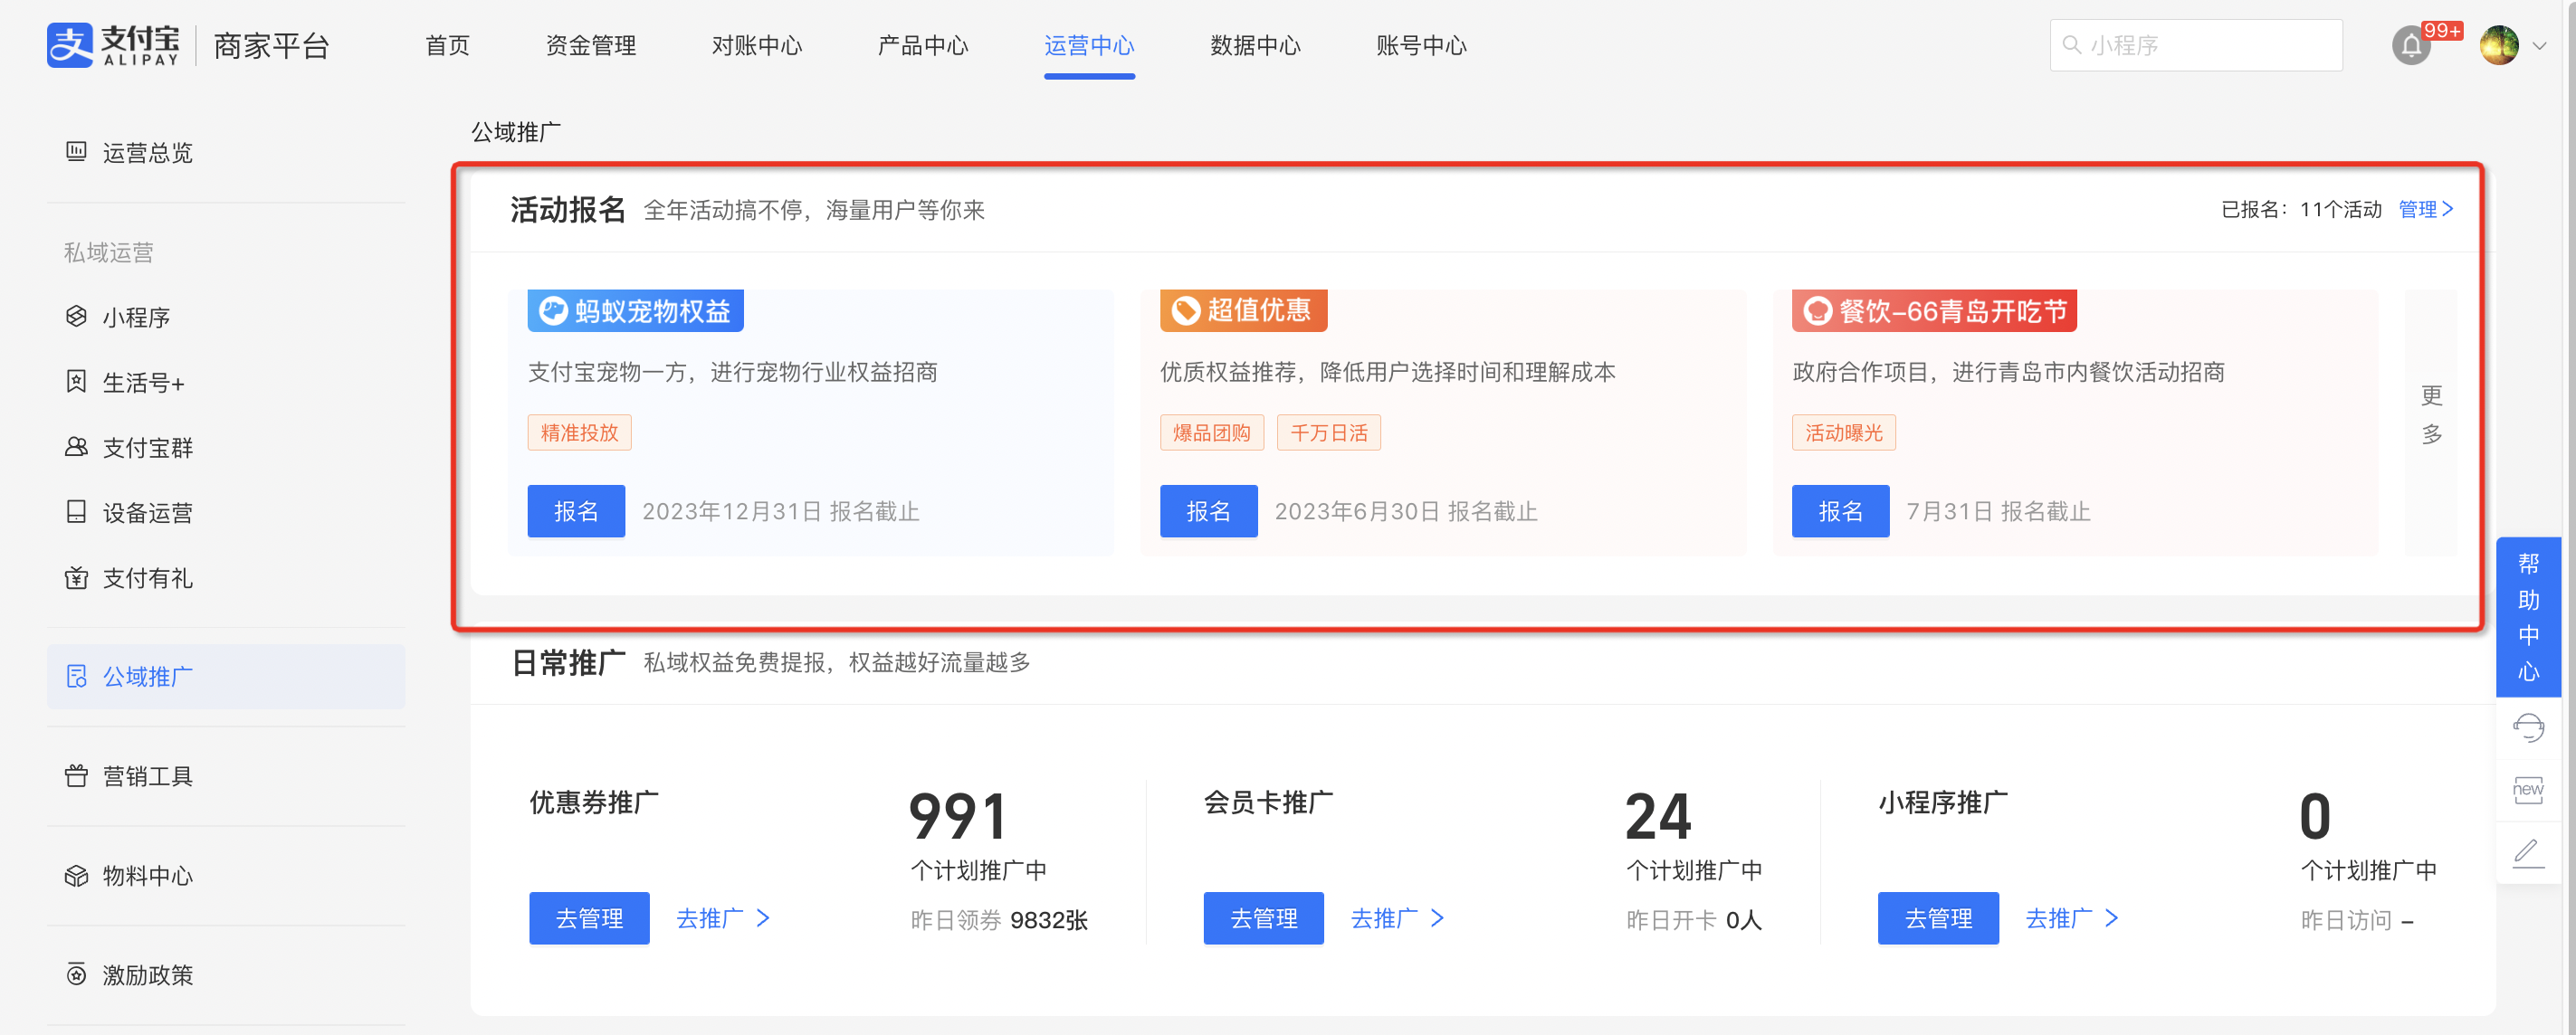
Task: Go to 产品中心 tab
Action: 922,45
